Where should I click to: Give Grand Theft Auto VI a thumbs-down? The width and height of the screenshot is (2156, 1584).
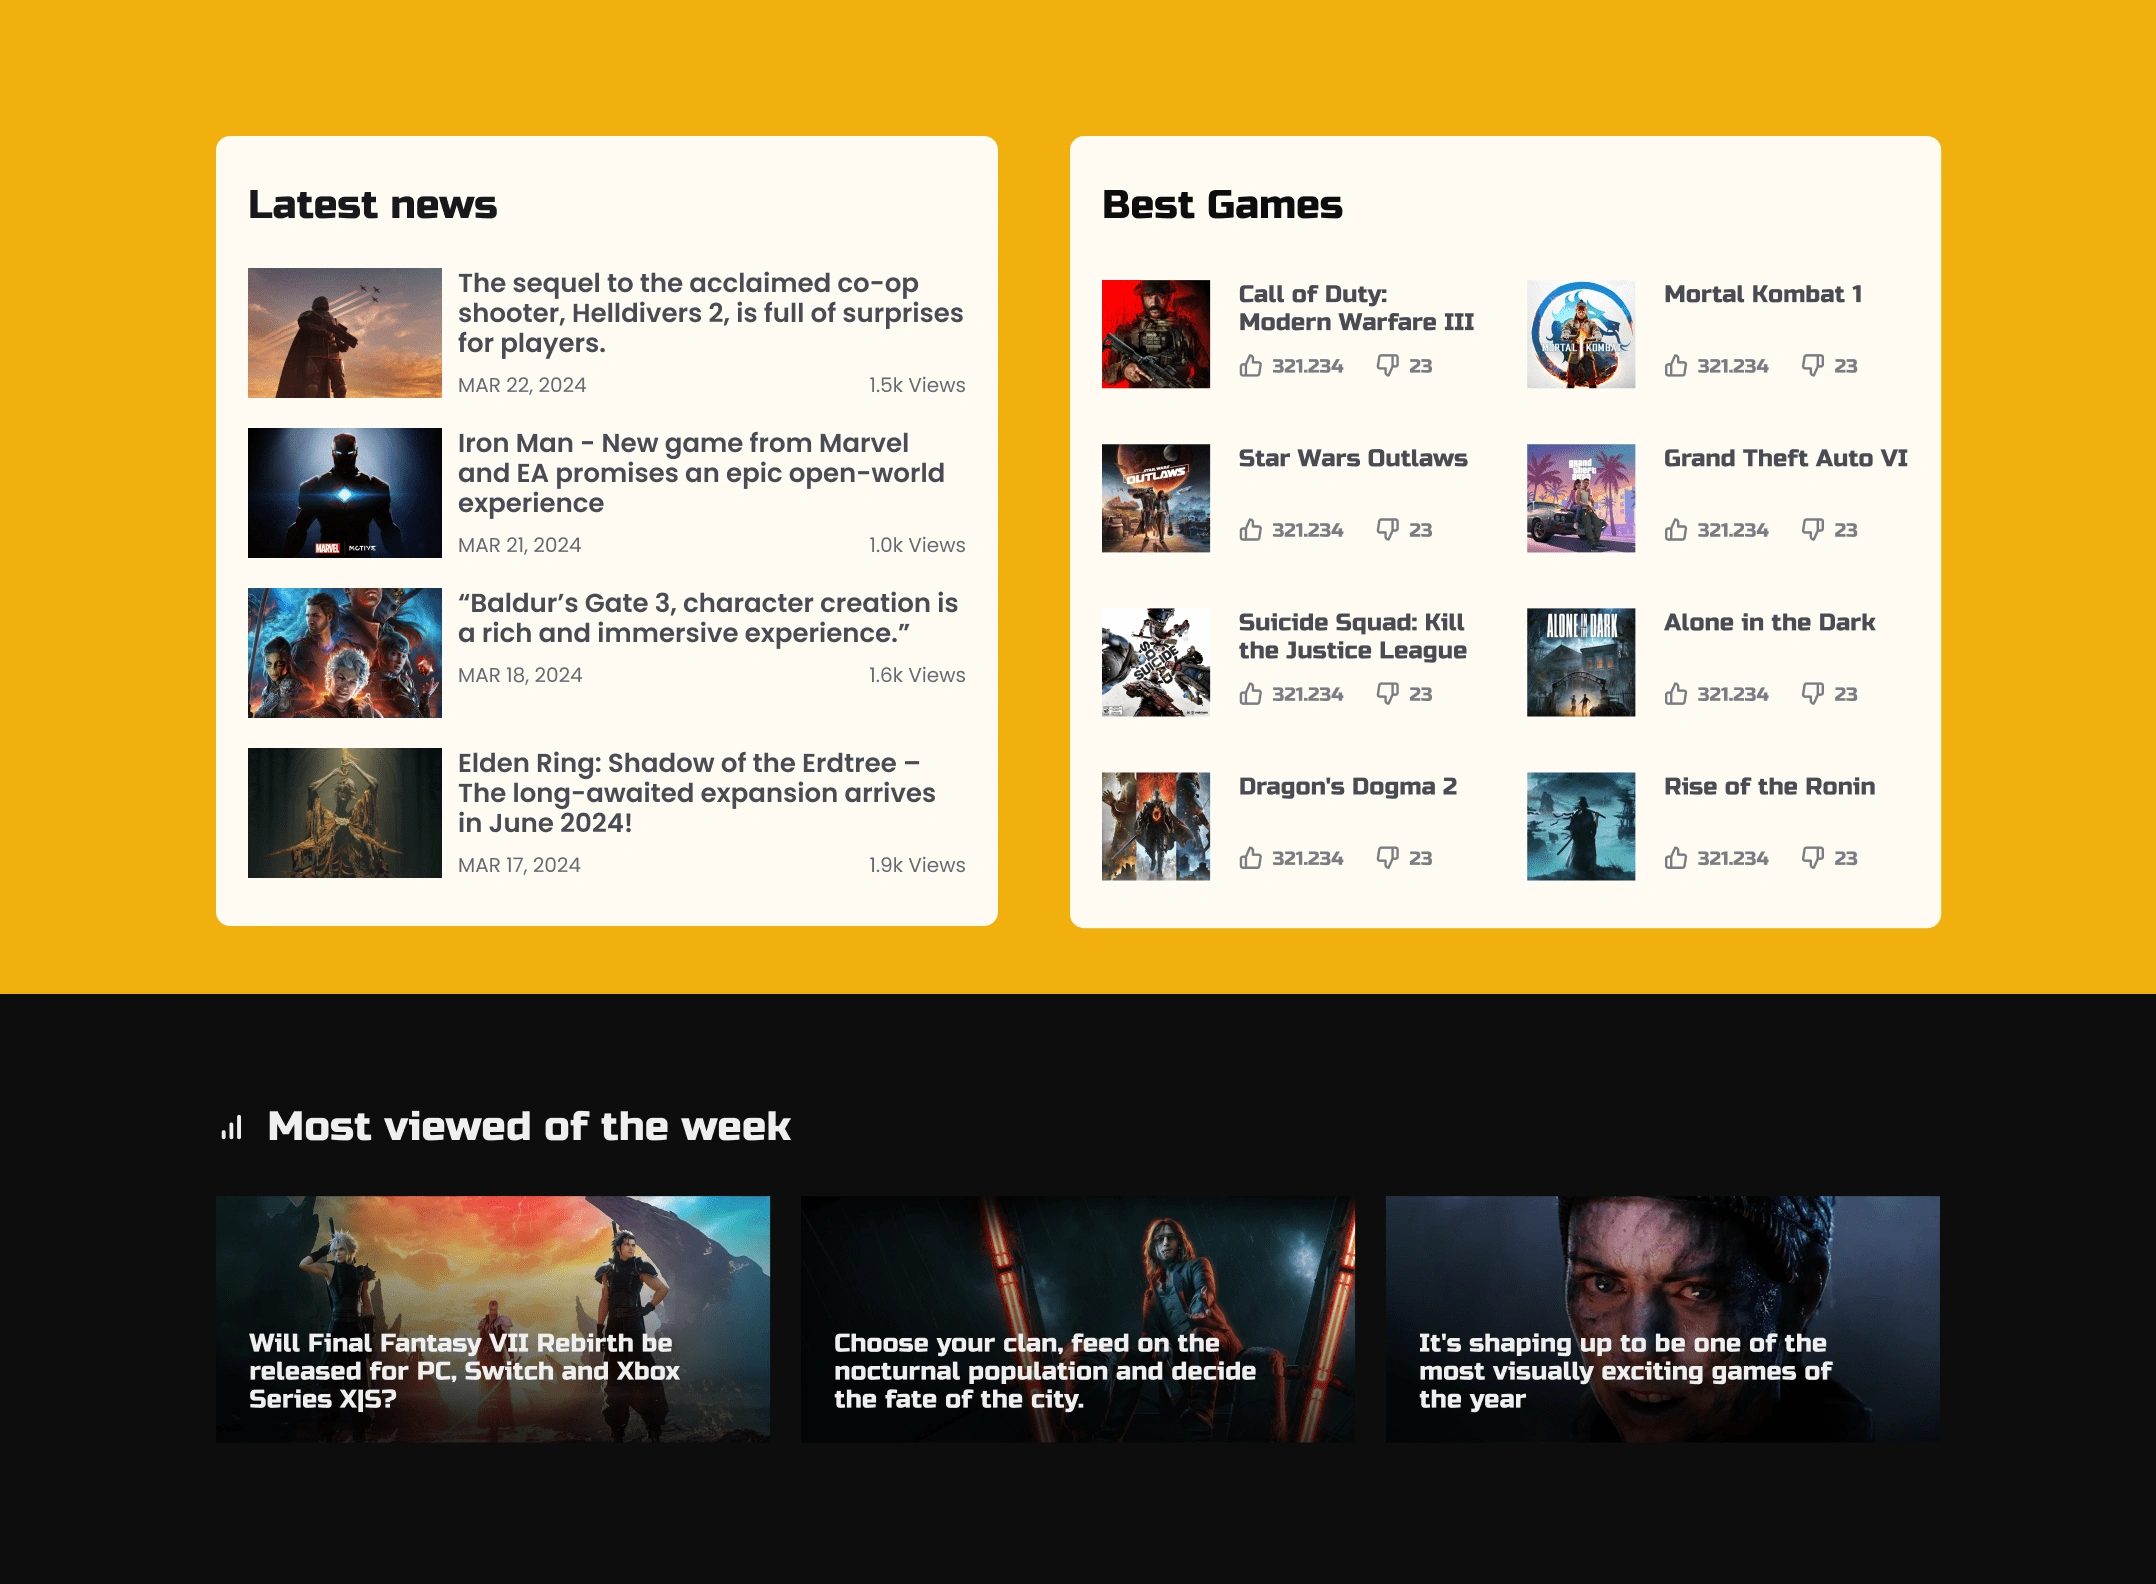tap(1812, 530)
